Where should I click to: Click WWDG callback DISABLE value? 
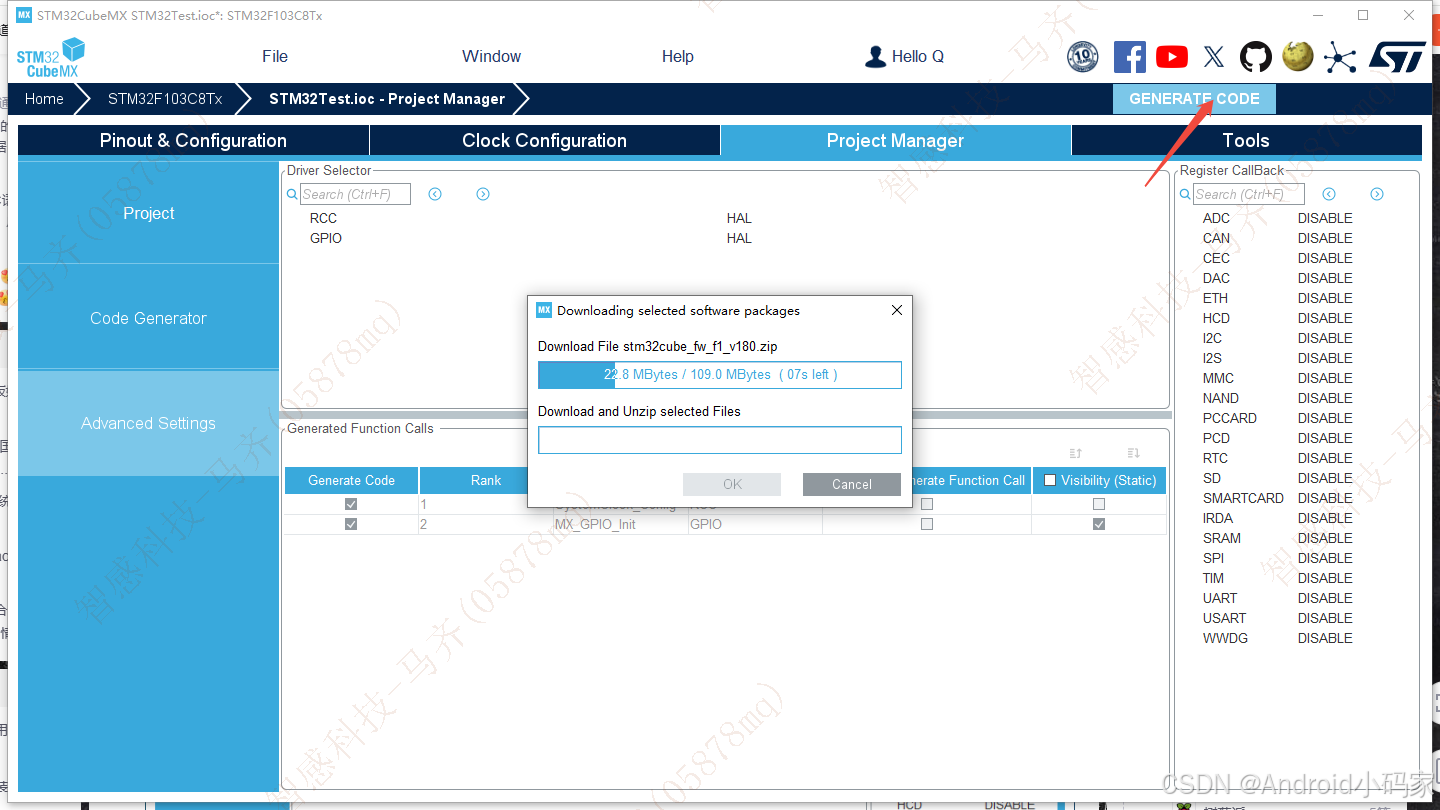tap(1325, 638)
